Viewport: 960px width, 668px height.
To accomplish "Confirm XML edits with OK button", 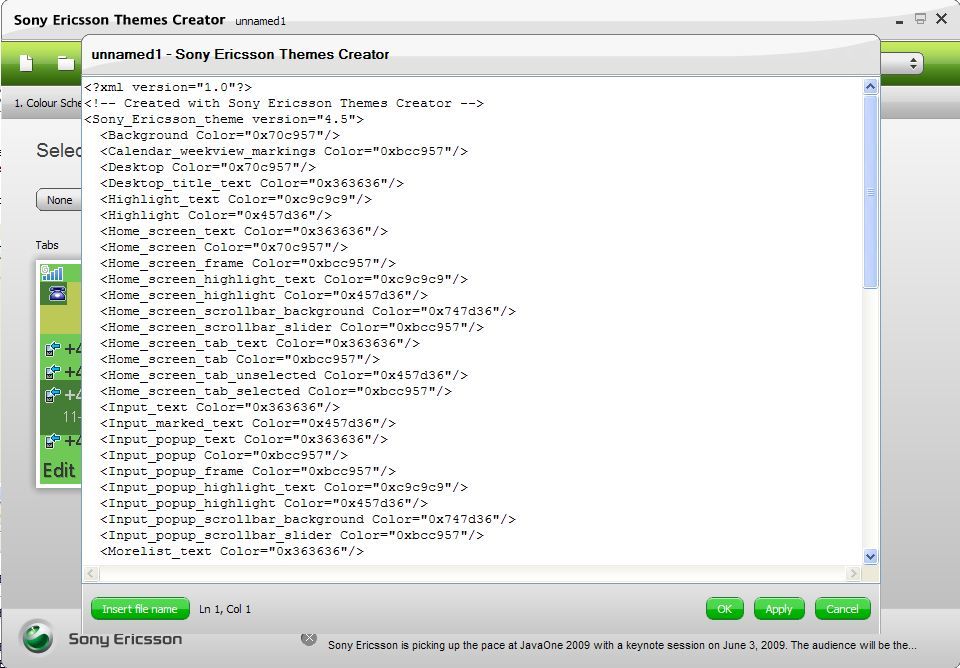I will tap(724, 609).
